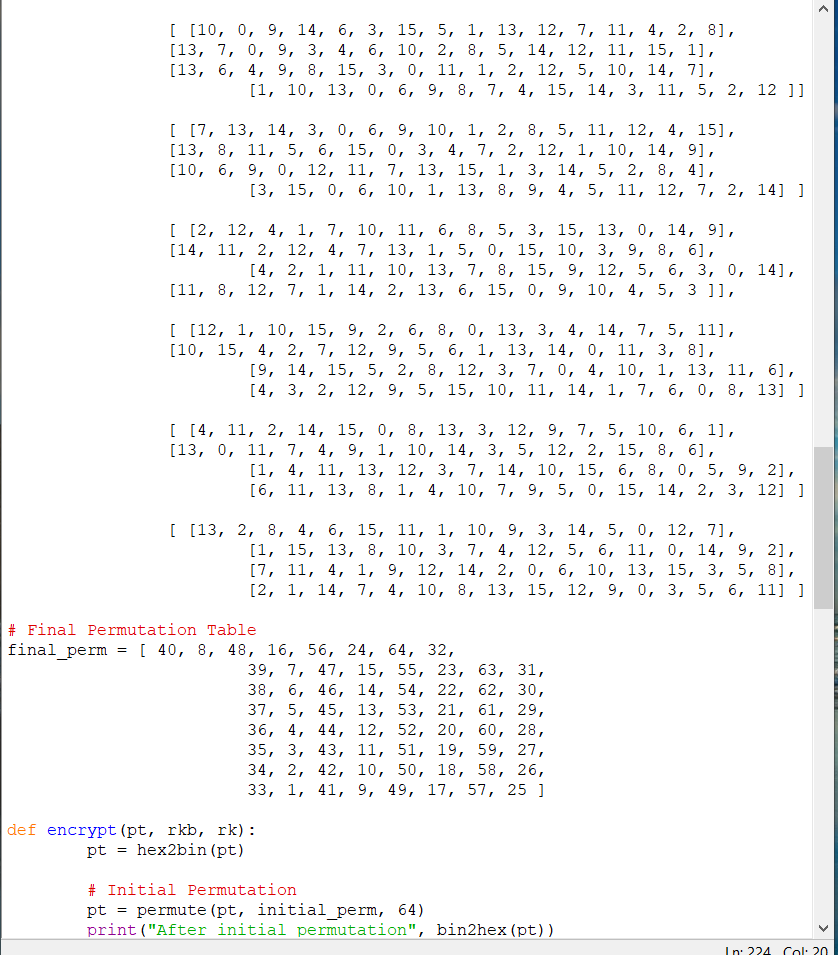Click row starting '[12, 1, 10, 15'

click(452, 329)
